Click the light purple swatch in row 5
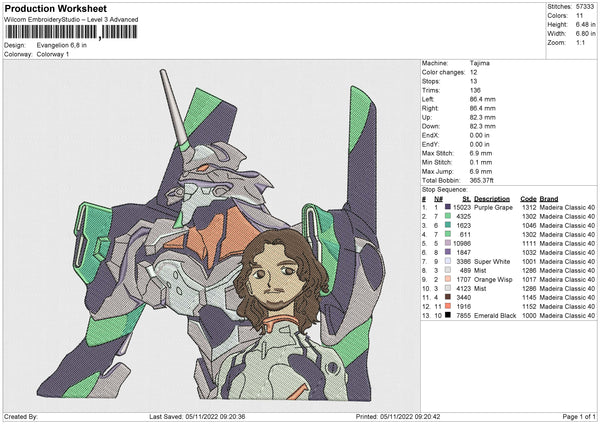This screenshot has height=424, width=600. coord(448,243)
